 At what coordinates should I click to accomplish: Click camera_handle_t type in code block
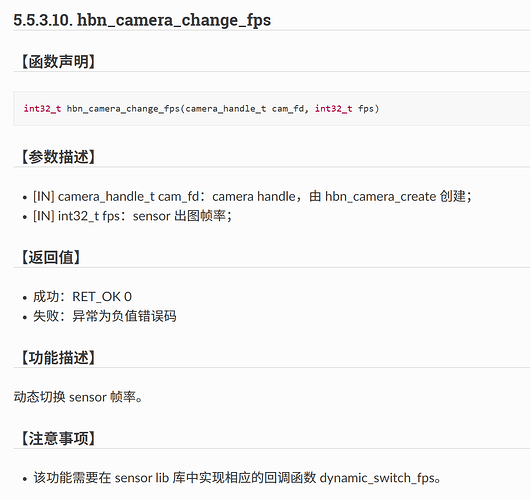click(226, 109)
